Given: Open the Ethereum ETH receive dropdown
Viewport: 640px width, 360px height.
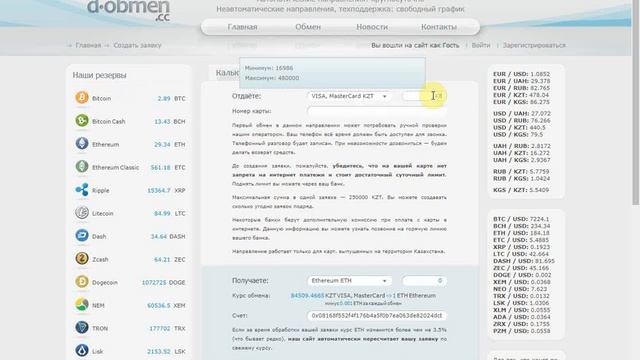Looking at the screenshot, I should (x=349, y=281).
